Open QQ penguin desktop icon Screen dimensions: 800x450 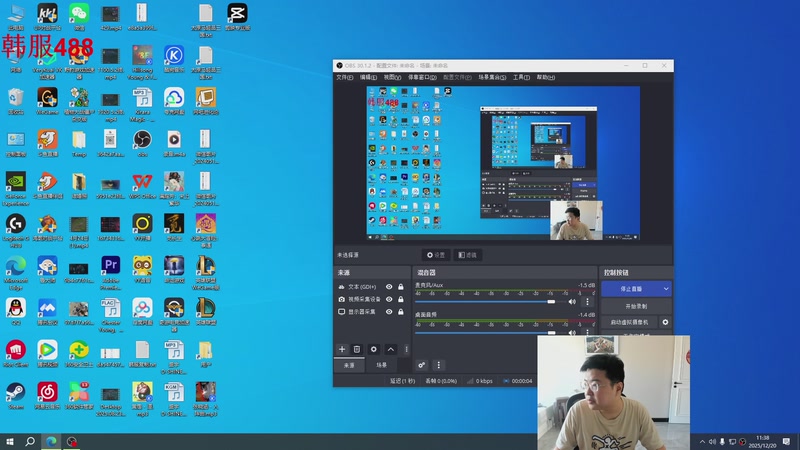[16, 312]
